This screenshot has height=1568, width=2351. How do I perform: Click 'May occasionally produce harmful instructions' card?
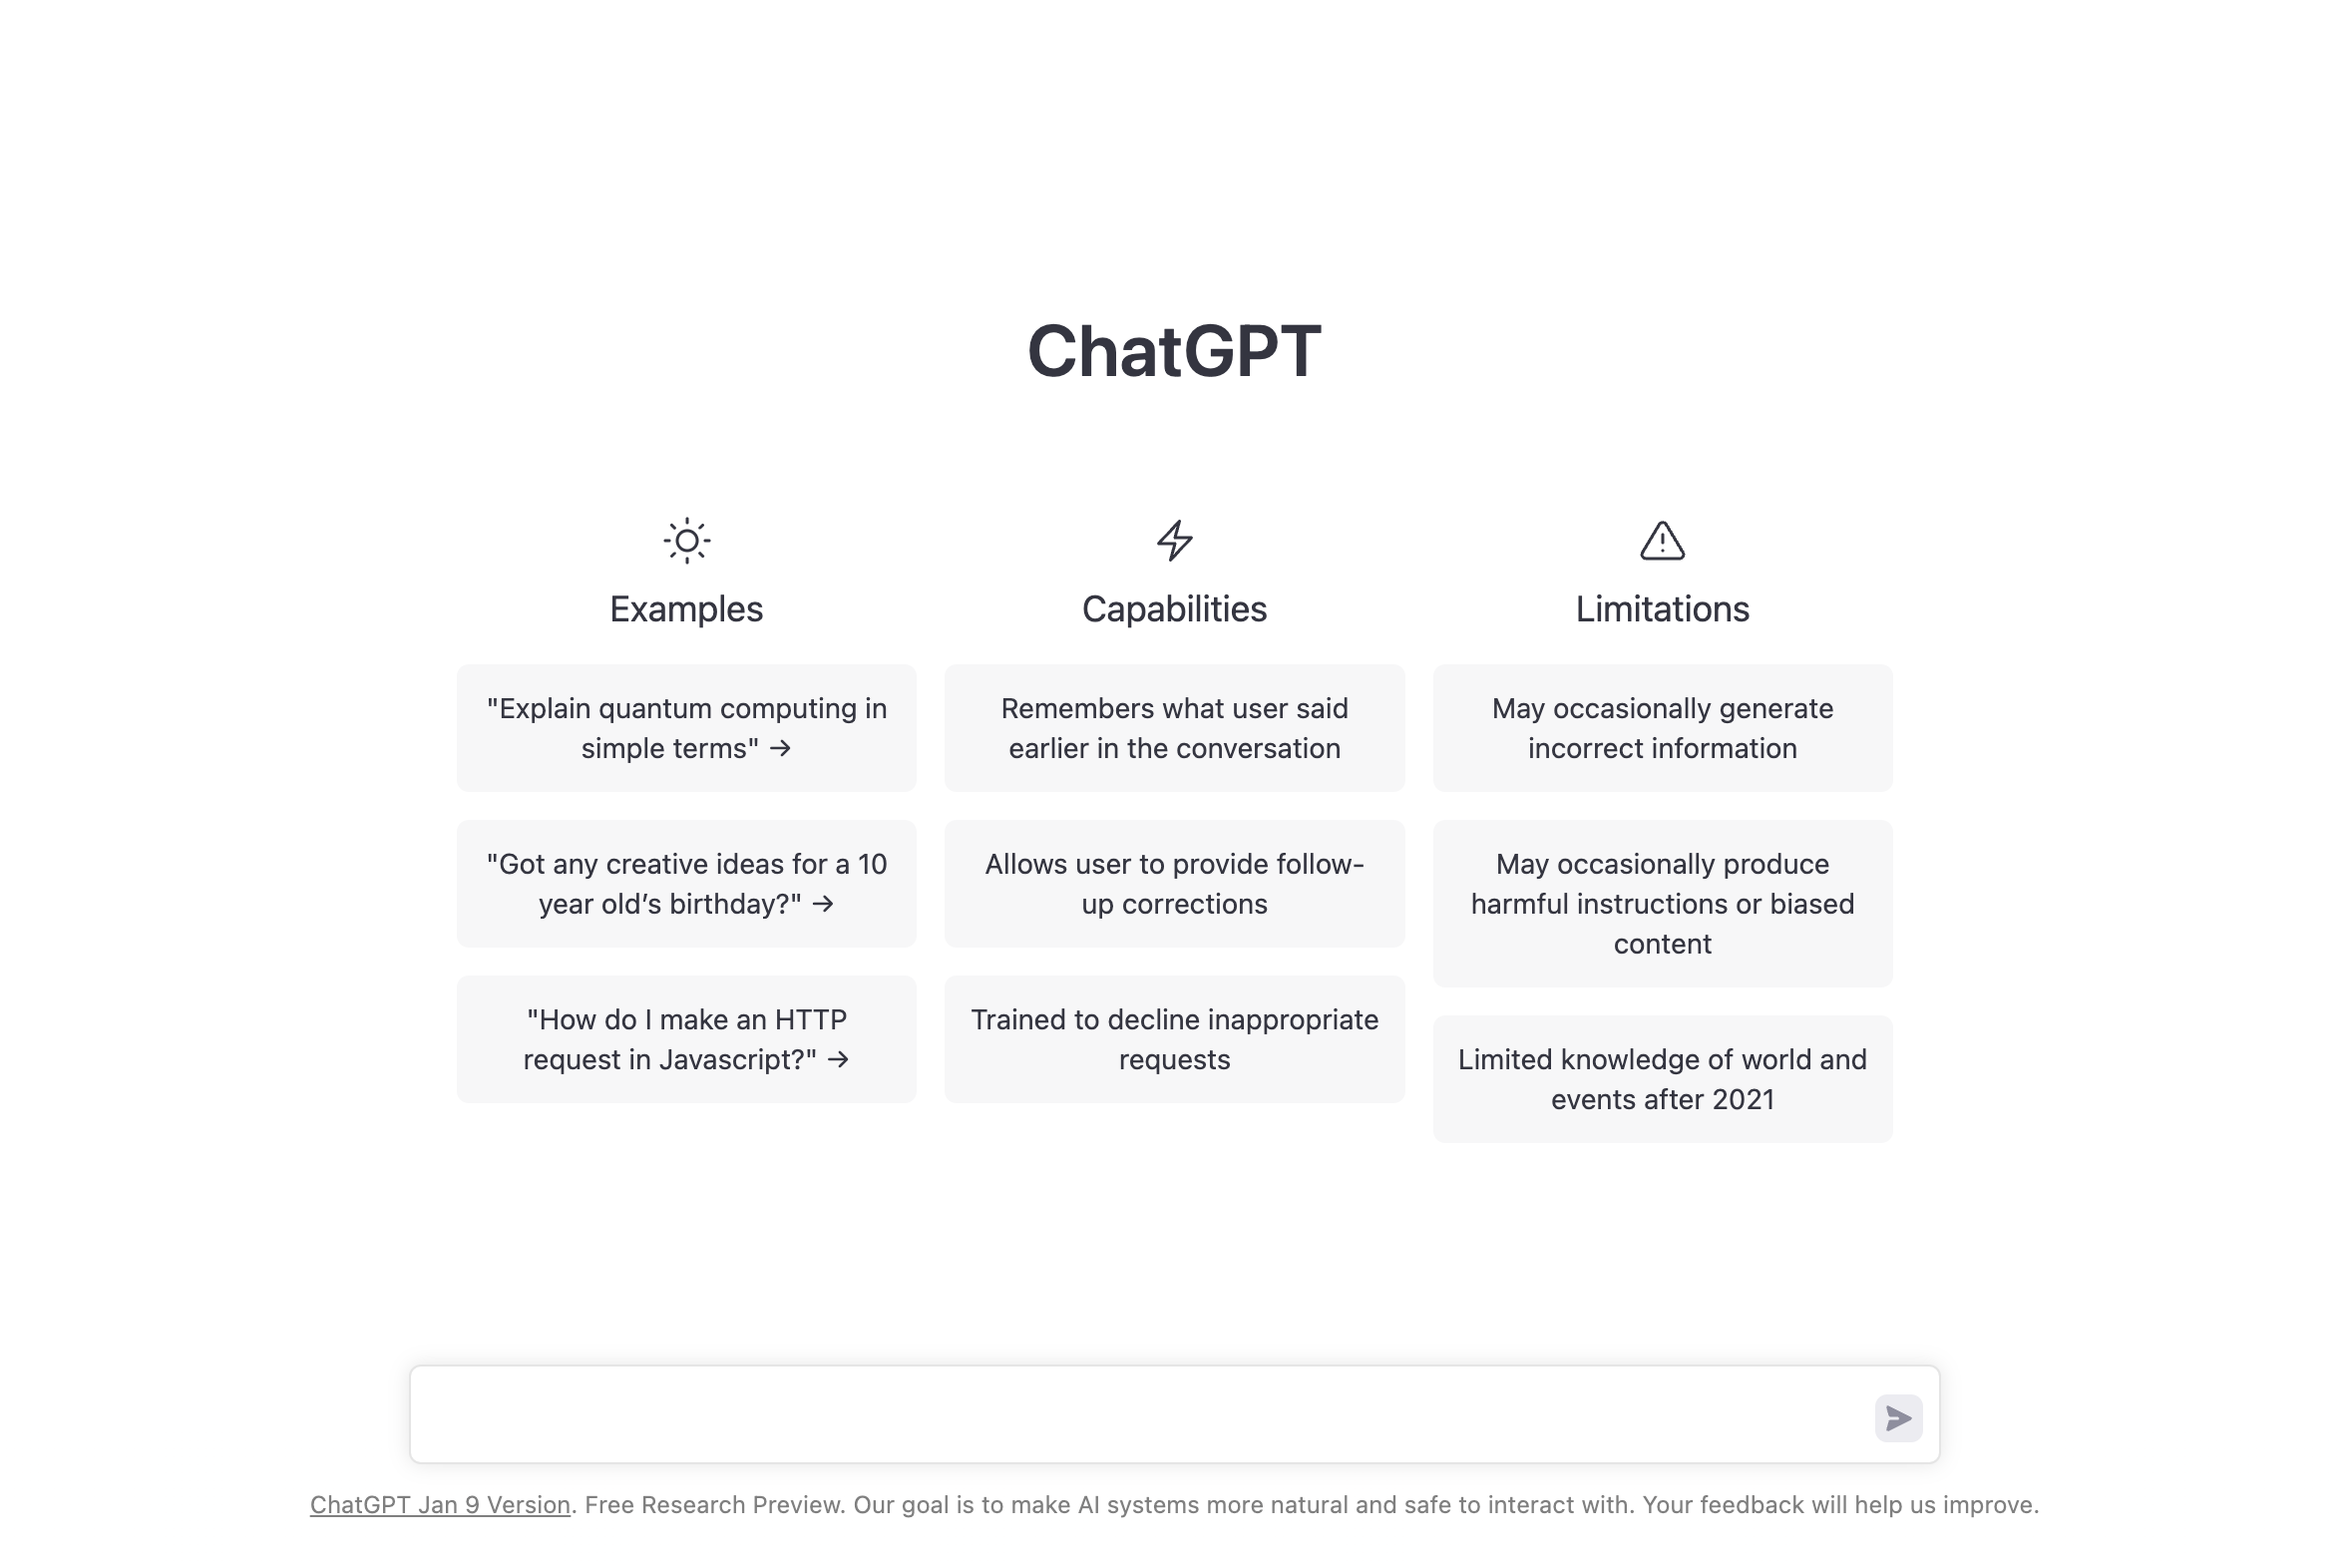[x=1662, y=903]
